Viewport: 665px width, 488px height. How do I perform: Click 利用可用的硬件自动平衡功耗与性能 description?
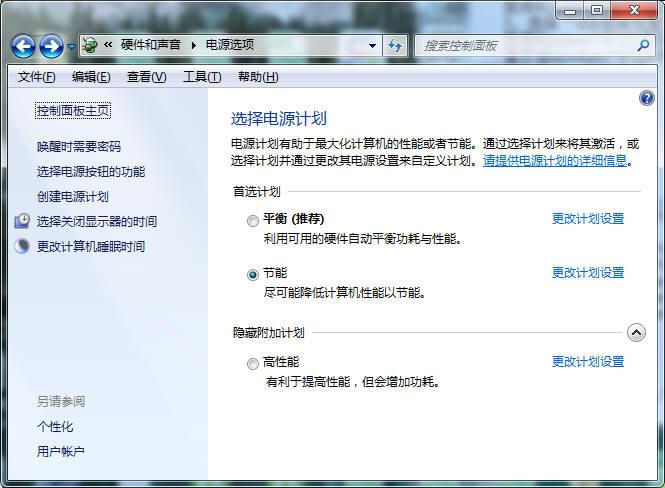(363, 239)
